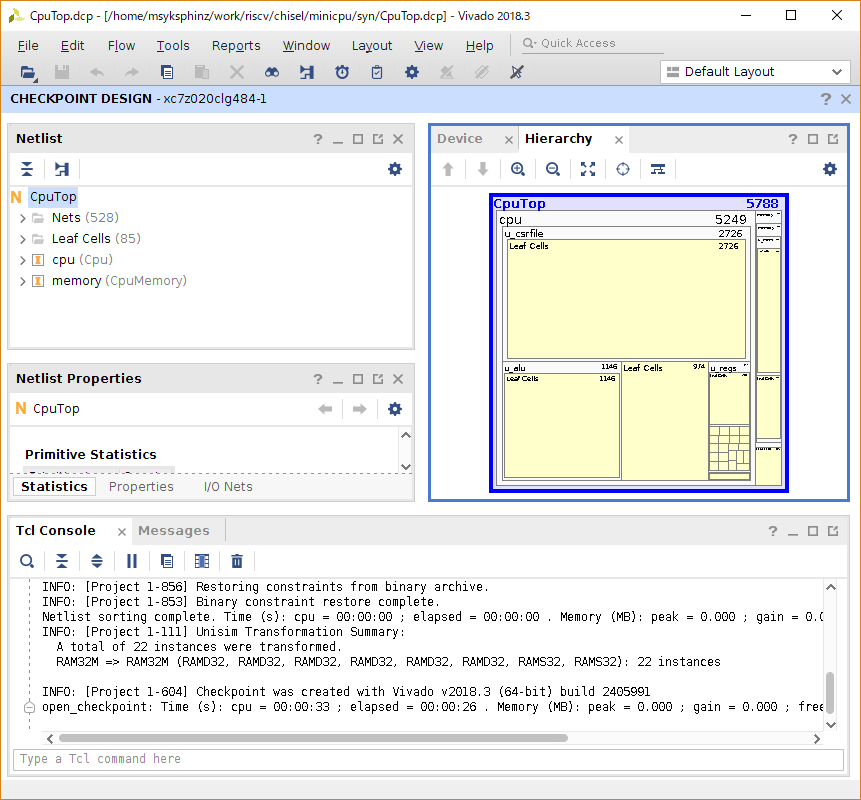Open help for Netlist panel
Screen dimensions: 861x800
point(318,139)
